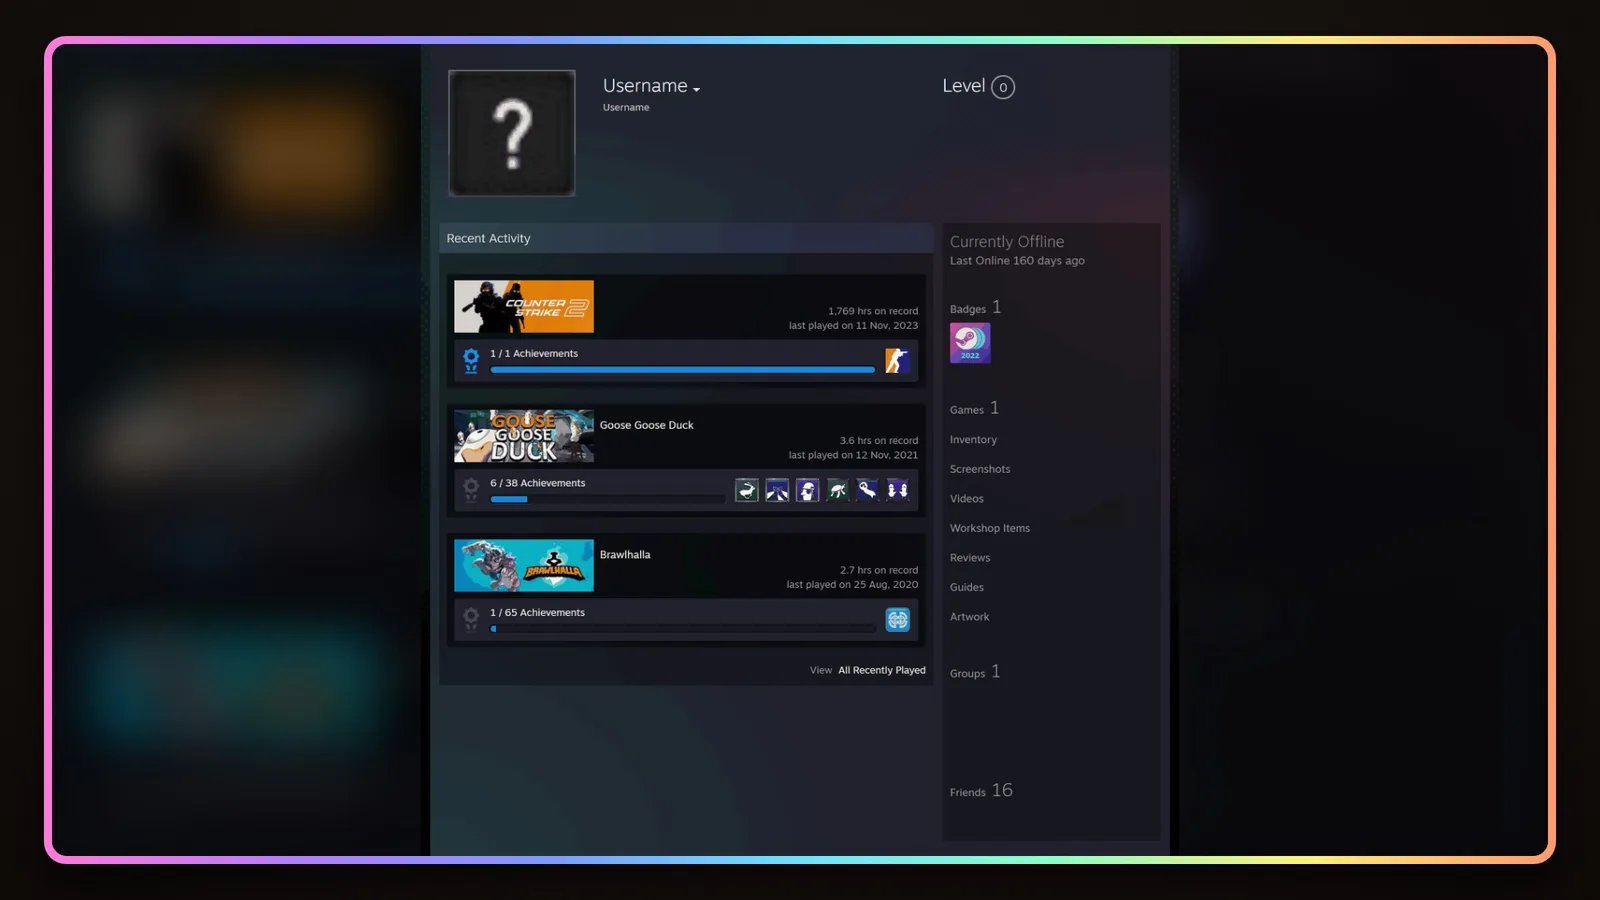Click the Steam 2022 badge icon
The height and width of the screenshot is (900, 1600).
(970, 343)
